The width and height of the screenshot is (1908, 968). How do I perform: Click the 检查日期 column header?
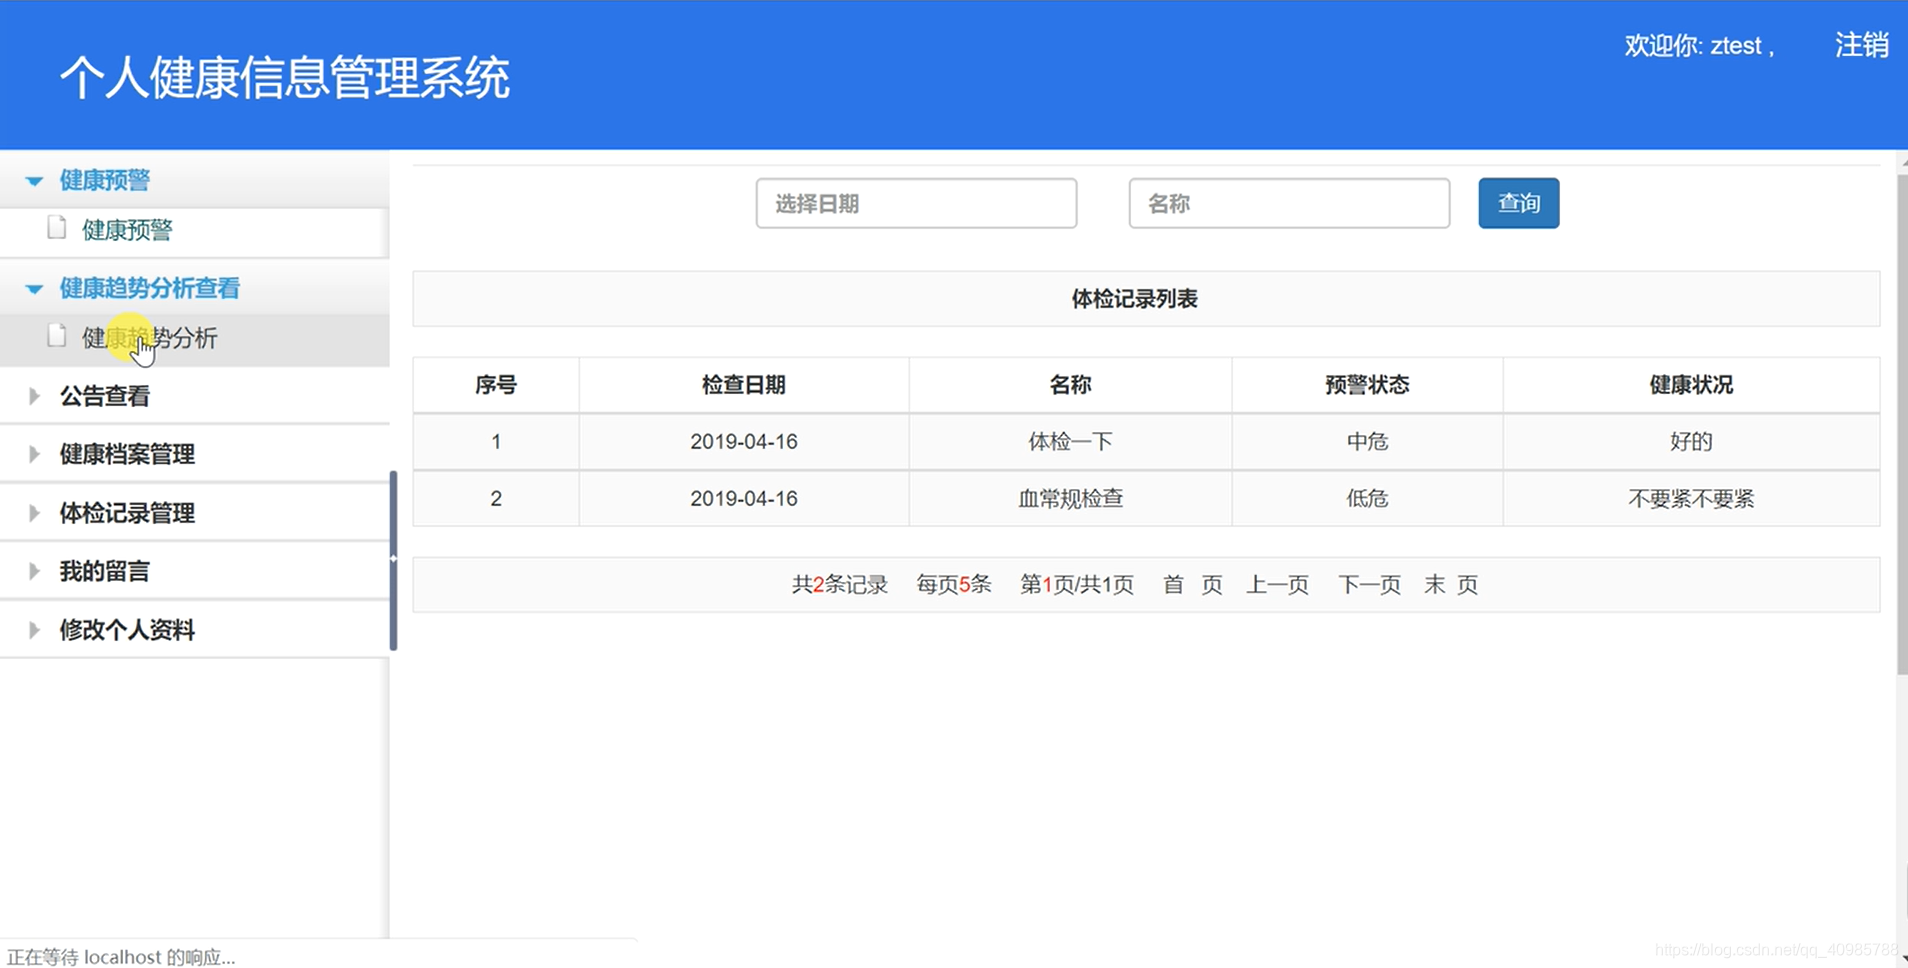(x=743, y=385)
